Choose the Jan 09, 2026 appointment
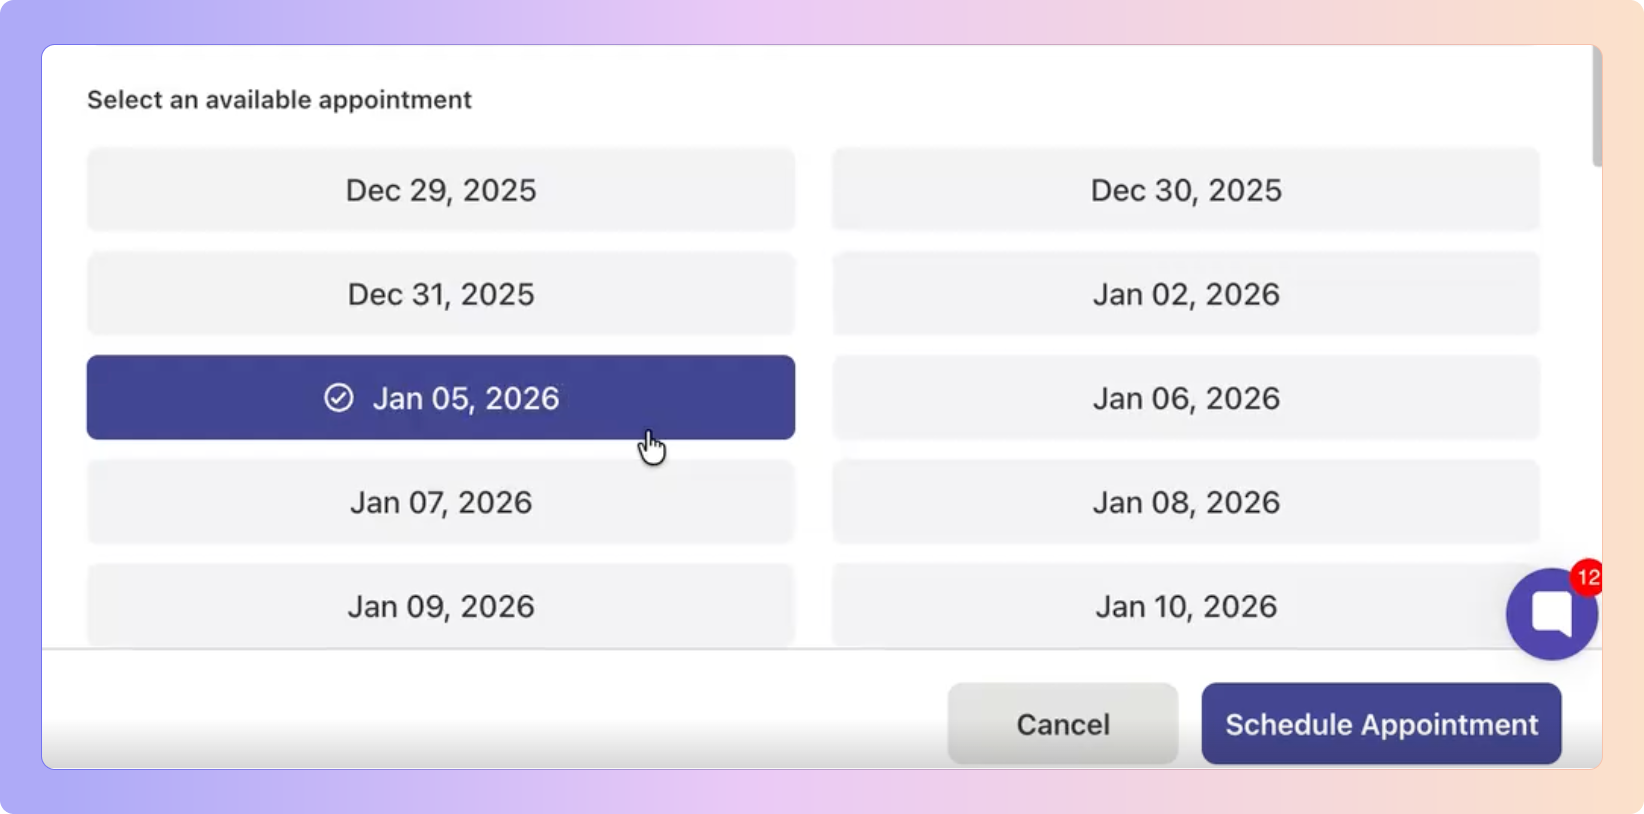This screenshot has width=1644, height=814. (x=440, y=606)
